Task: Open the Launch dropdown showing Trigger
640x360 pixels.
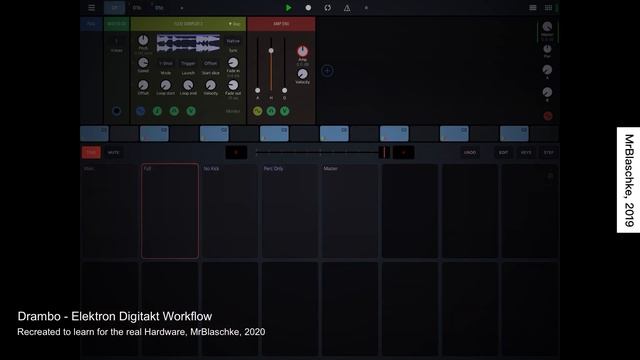Action: coord(188,64)
